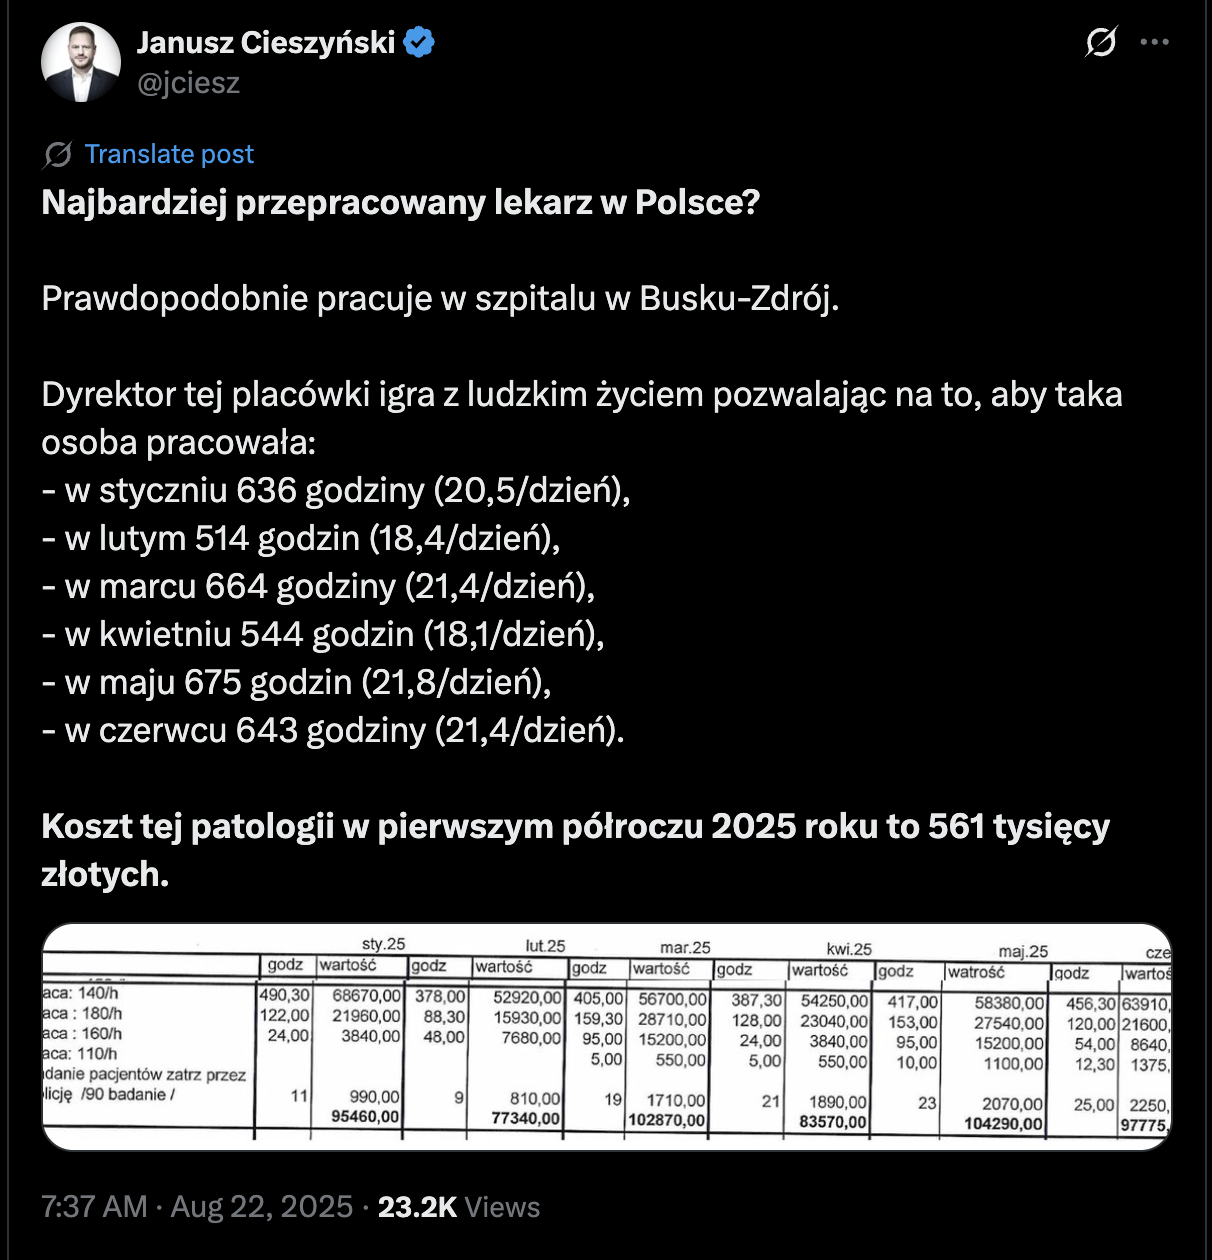
Task: Click the line "w styczniu 636 godziny"
Action: 336,491
